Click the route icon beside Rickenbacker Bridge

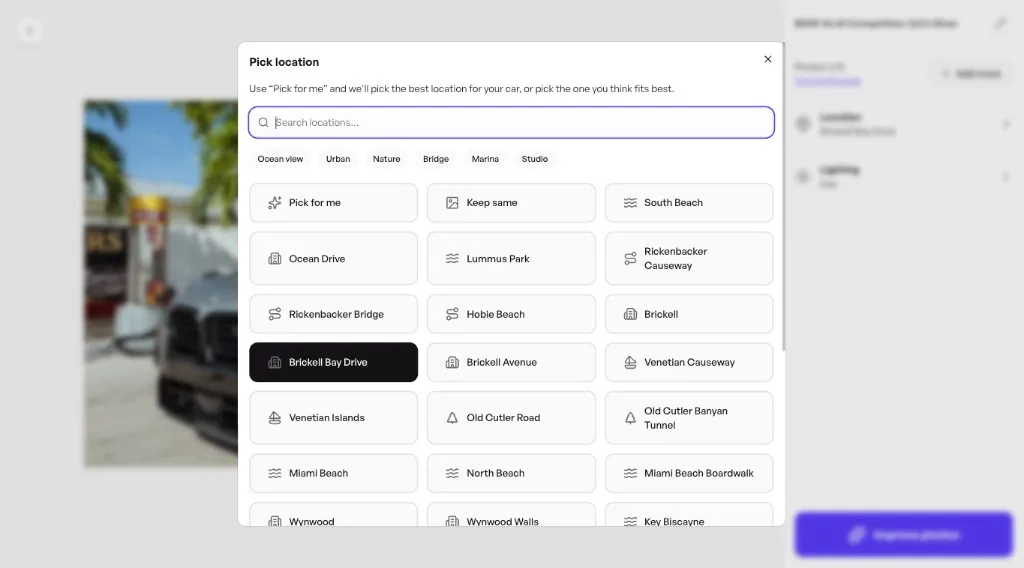click(x=275, y=314)
